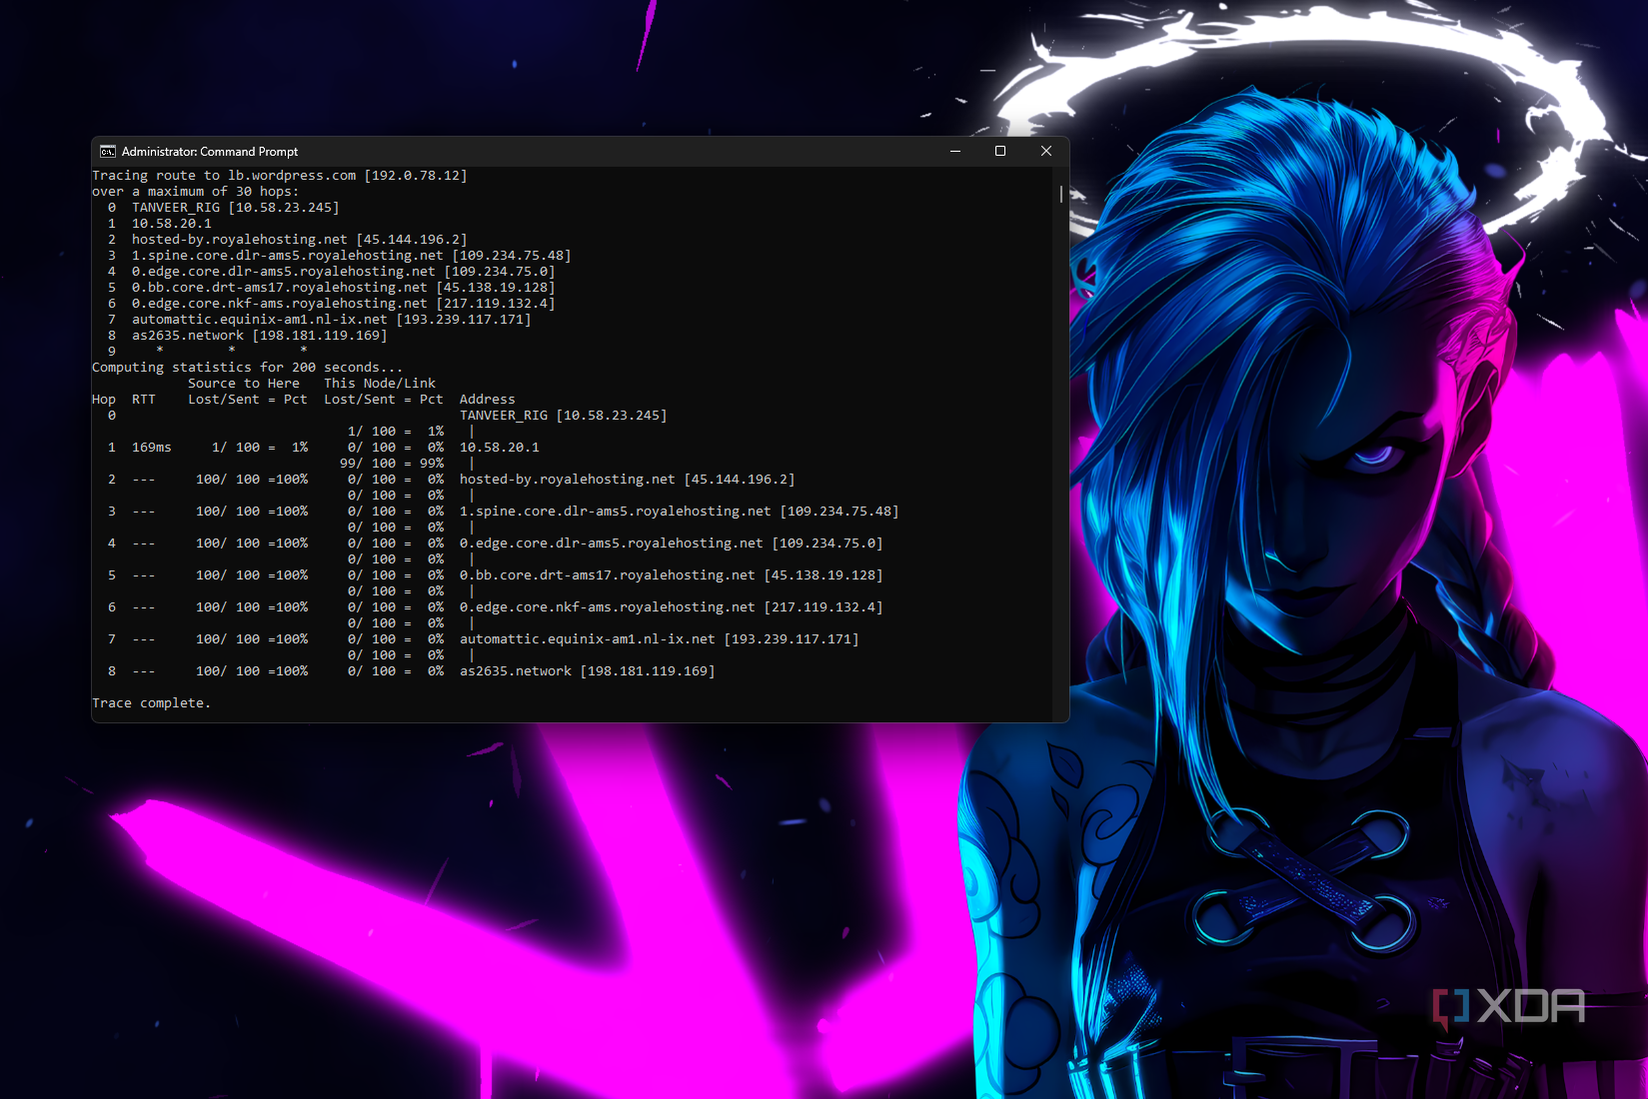Click the Command Prompt vertical scrollbar thumb
This screenshot has width=1648, height=1099.
(x=1061, y=193)
